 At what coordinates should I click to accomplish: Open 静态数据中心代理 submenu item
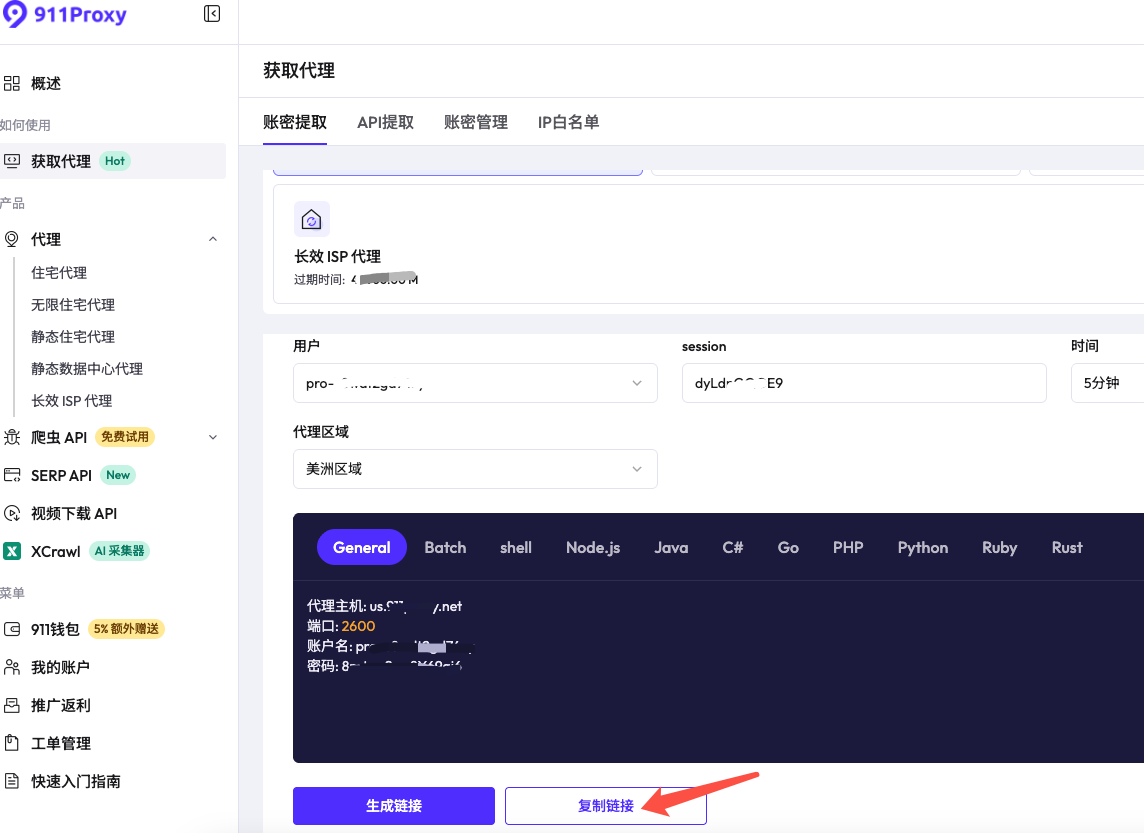point(87,369)
